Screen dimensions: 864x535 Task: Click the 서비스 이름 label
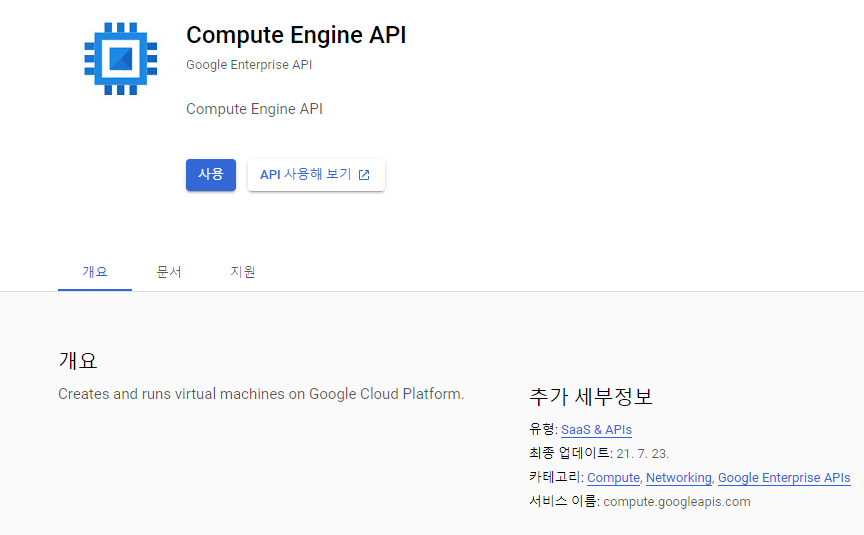click(564, 501)
